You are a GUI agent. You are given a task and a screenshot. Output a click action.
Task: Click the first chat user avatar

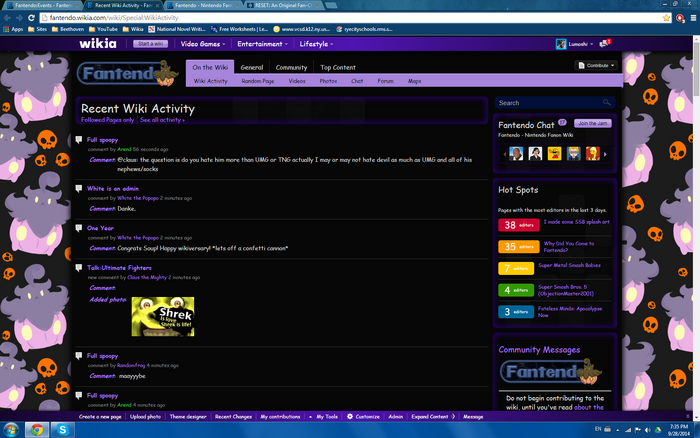(x=516, y=154)
